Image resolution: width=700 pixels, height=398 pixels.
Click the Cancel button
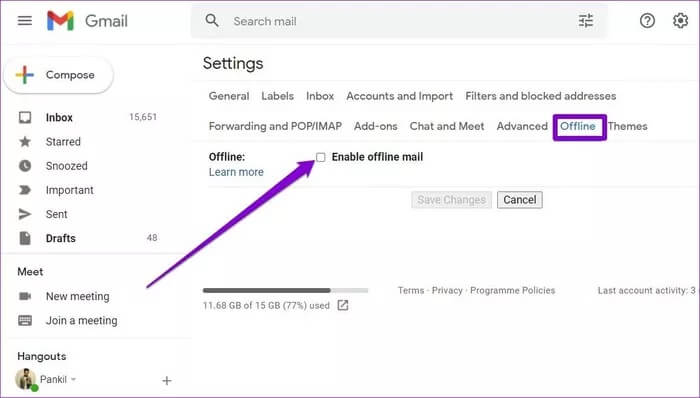(x=520, y=200)
